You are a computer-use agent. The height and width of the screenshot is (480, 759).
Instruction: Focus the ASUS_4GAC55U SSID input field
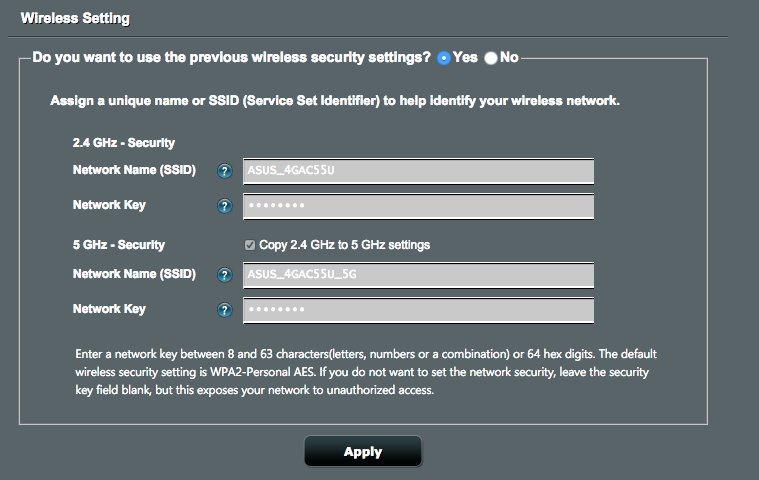(x=418, y=171)
